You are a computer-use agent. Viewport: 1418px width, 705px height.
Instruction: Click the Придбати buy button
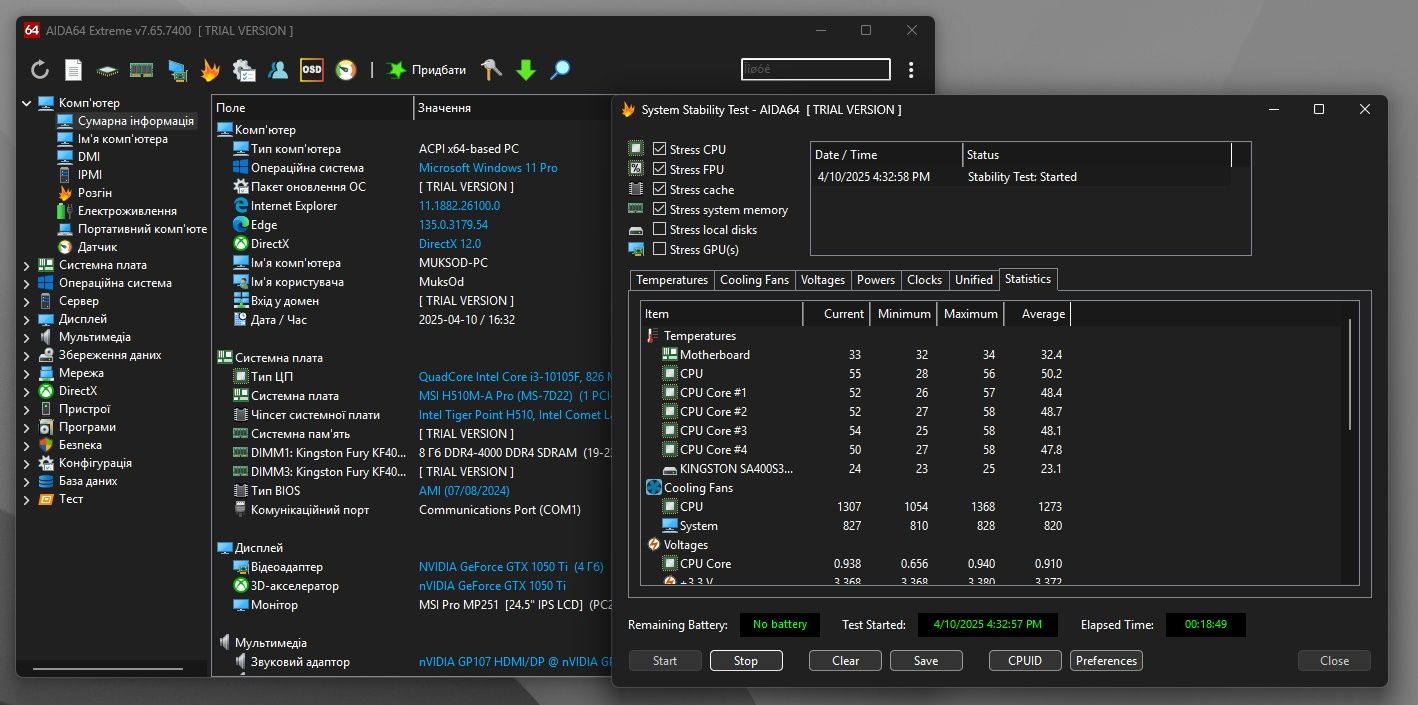click(426, 70)
